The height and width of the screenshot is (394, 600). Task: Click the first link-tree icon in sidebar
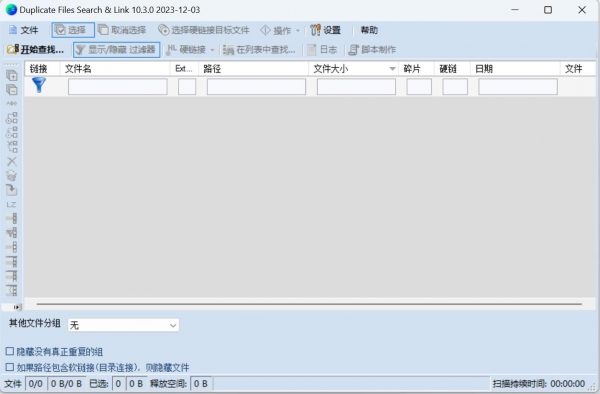12,118
